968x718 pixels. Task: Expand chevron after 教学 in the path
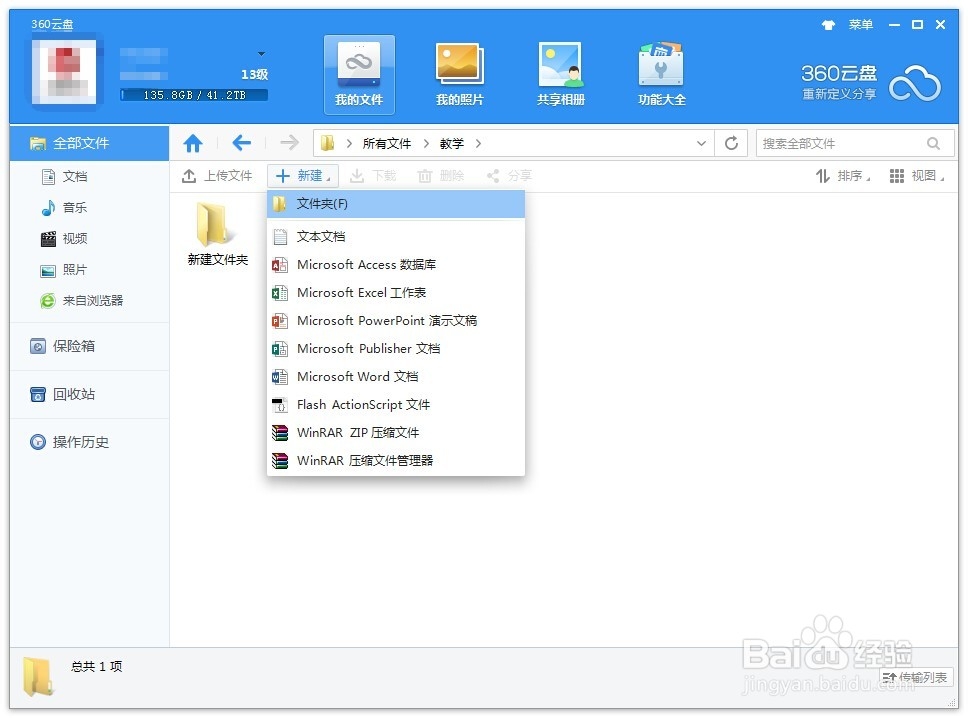coord(478,144)
